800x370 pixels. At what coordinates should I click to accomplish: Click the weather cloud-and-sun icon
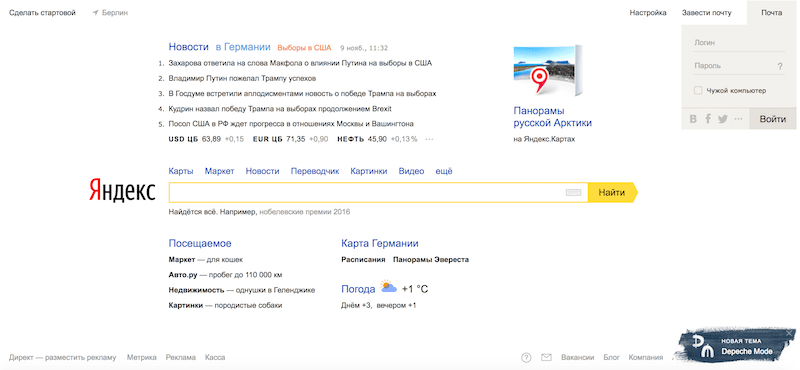pyautogui.click(x=389, y=286)
